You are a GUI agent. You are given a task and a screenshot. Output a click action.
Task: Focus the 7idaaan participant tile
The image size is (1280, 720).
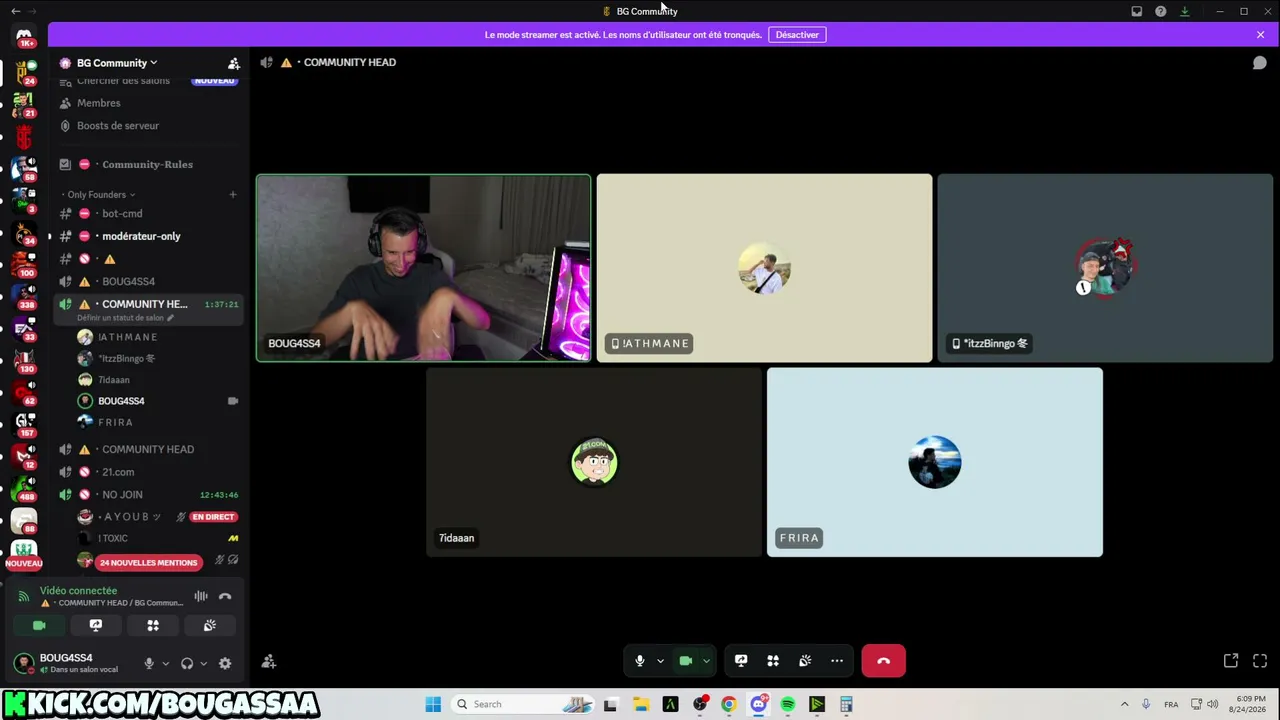point(594,462)
